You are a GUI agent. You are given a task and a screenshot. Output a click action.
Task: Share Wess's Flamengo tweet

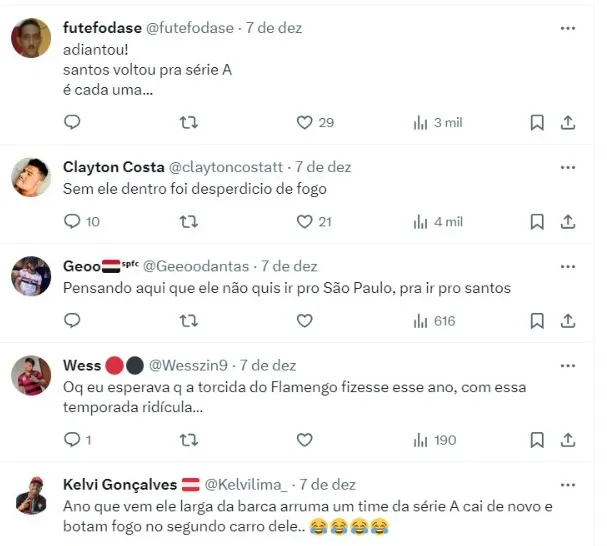[568, 439]
